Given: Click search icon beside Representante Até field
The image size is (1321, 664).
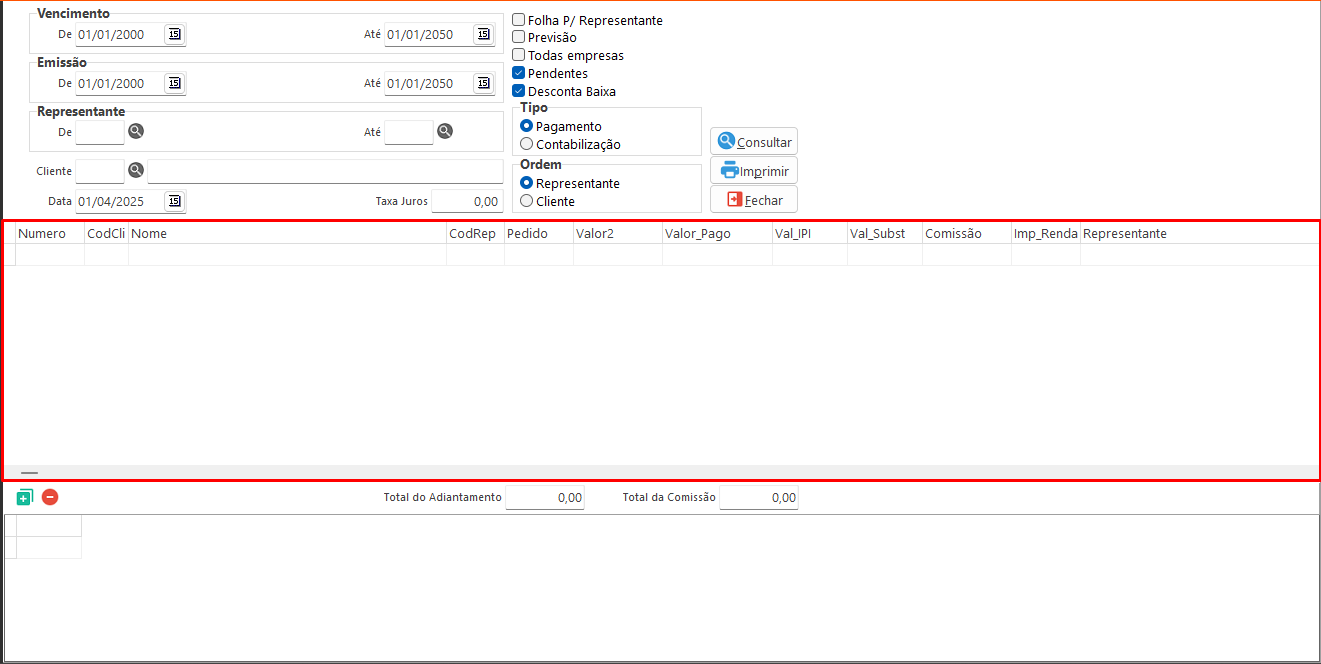Looking at the screenshot, I should [x=445, y=131].
